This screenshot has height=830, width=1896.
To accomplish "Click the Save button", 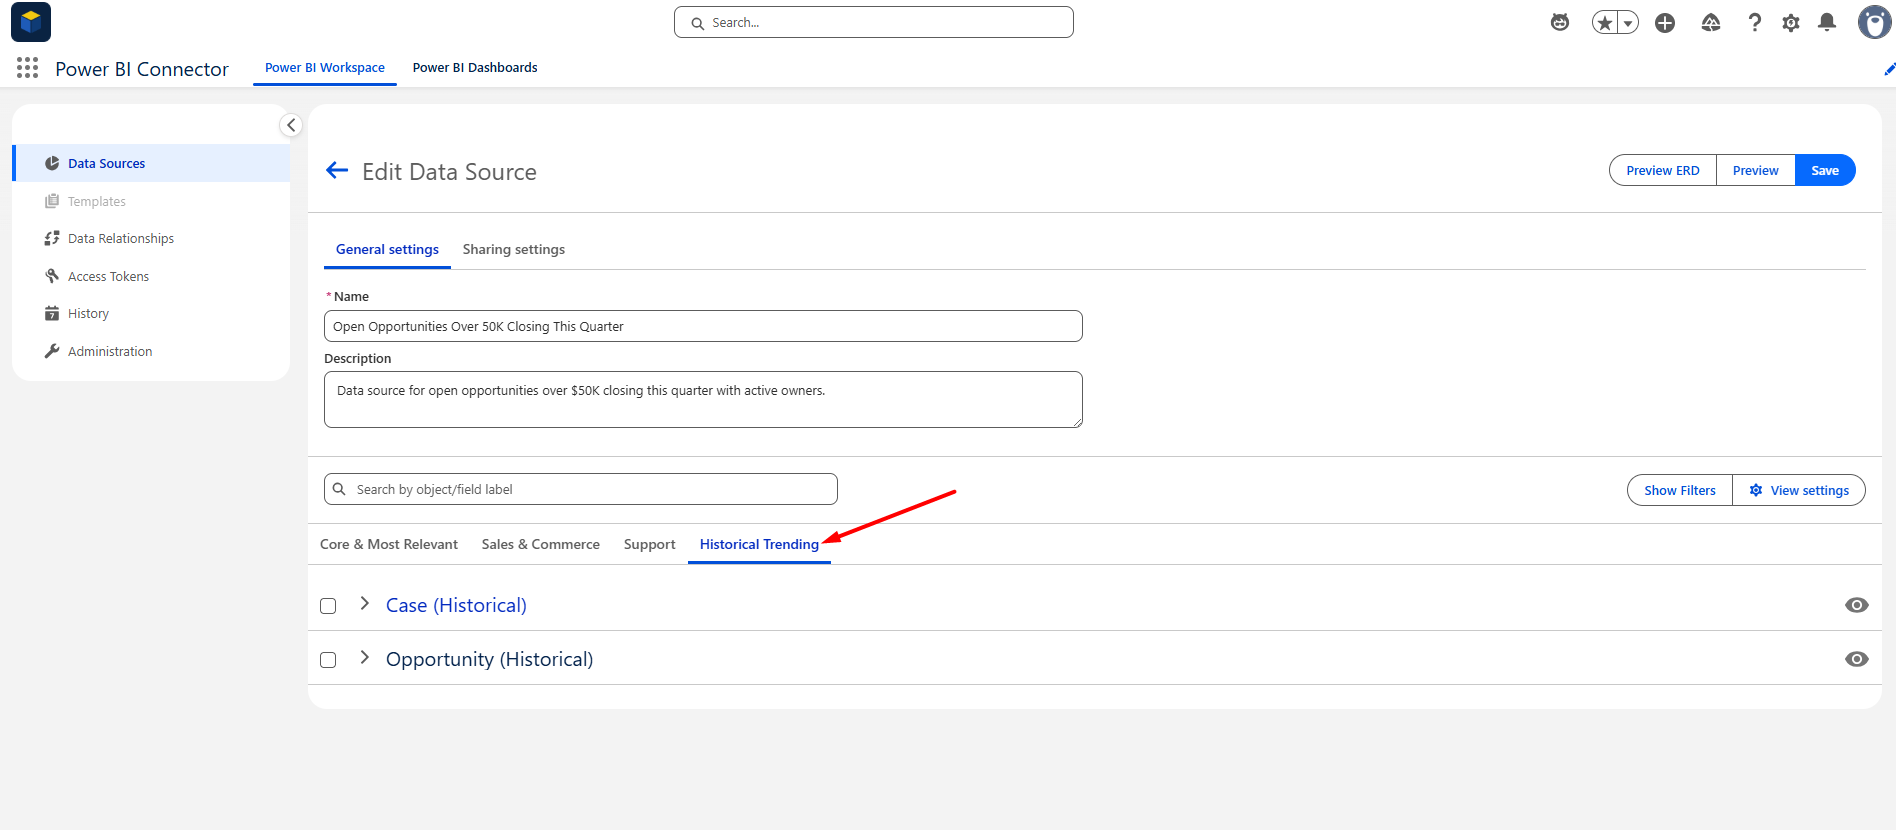I will point(1825,170).
